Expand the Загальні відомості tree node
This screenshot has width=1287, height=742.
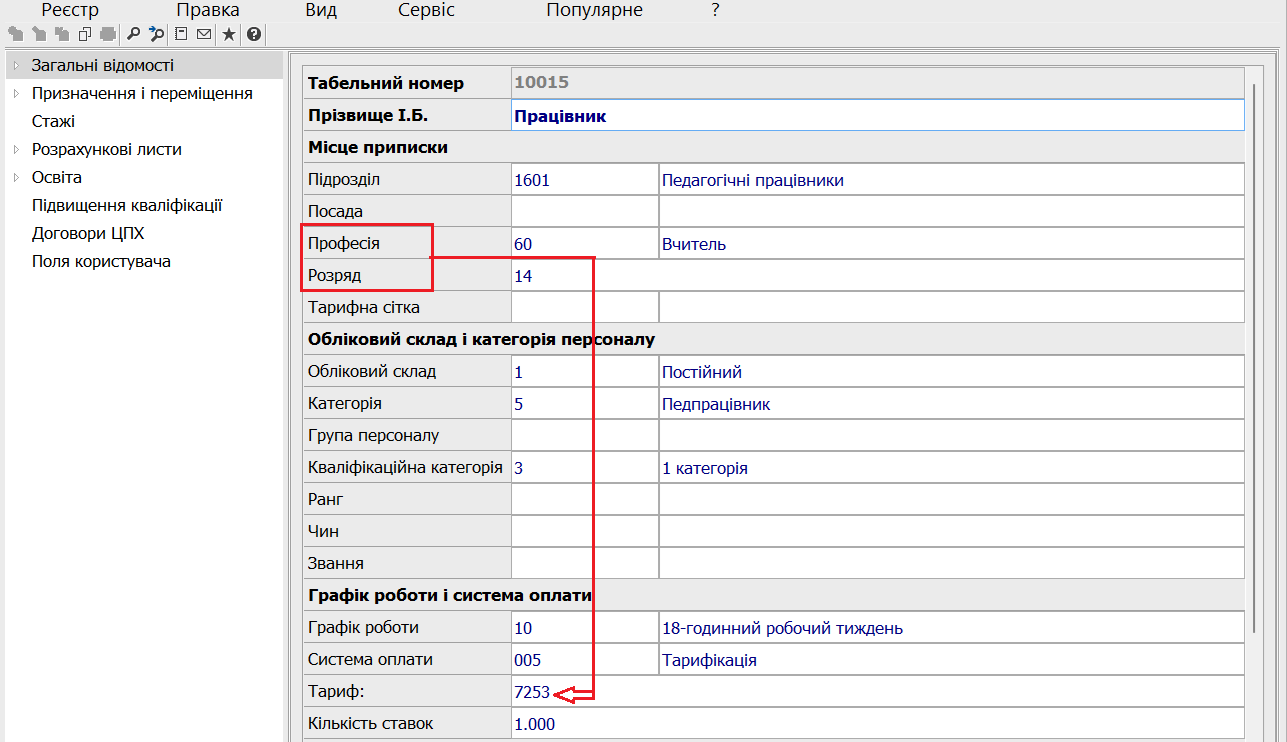(16, 66)
